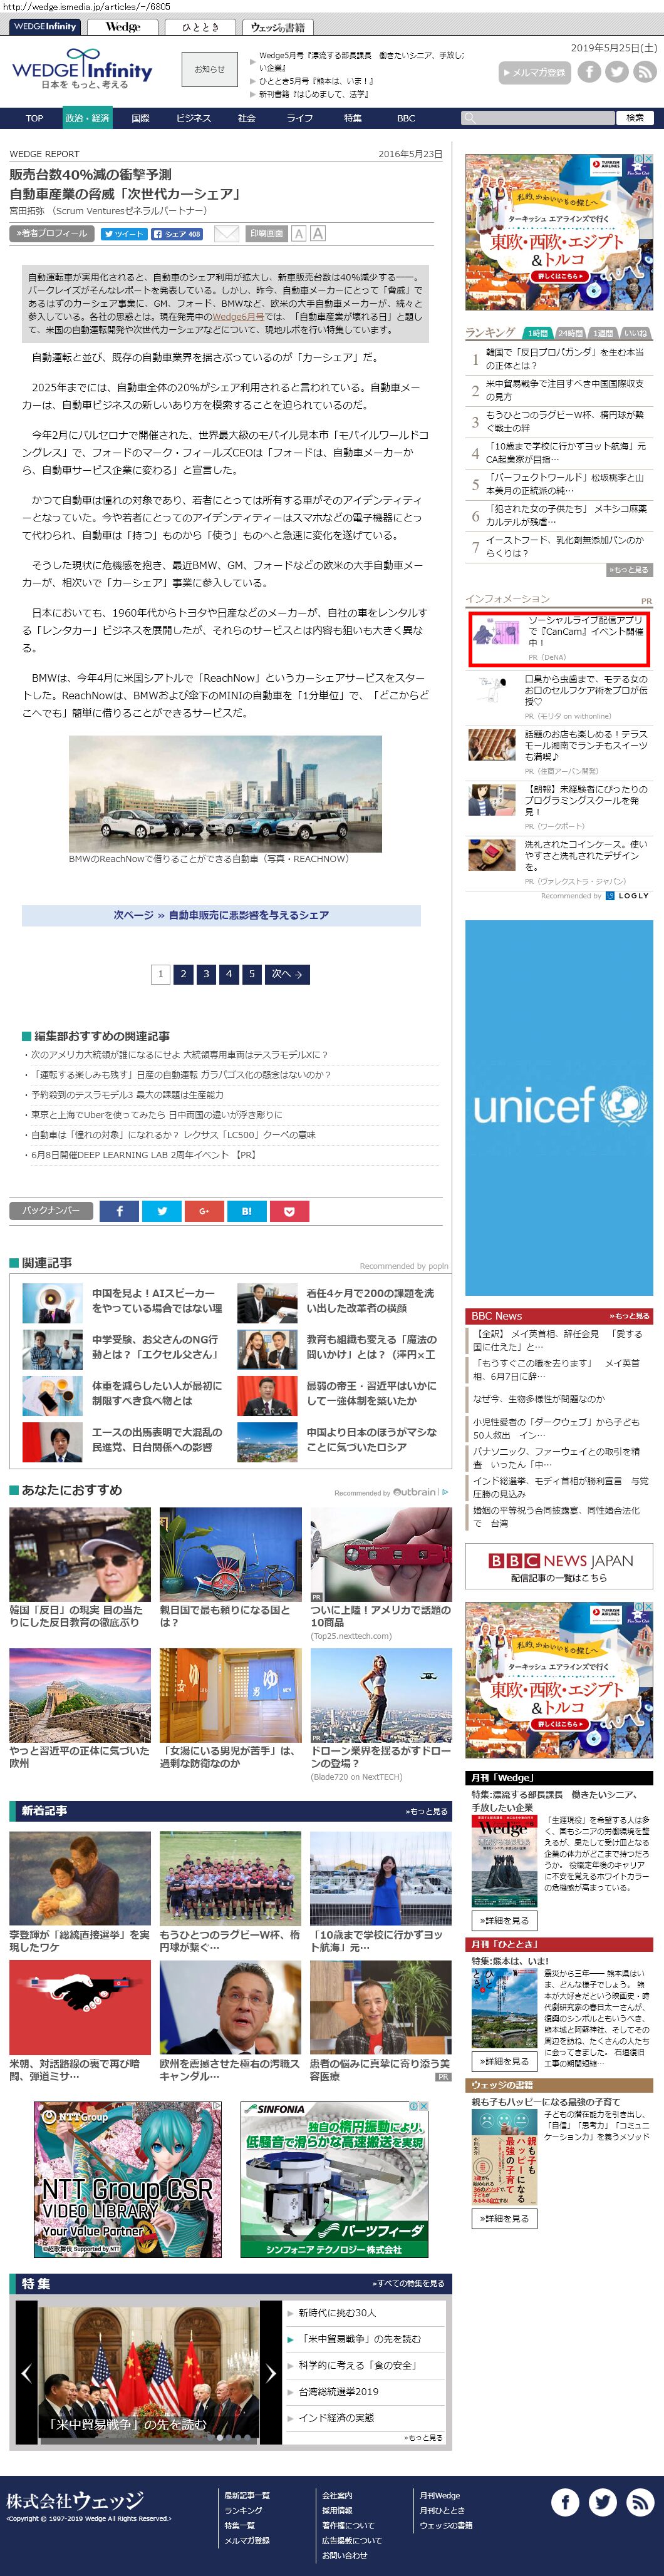Go to page 2 of article

(183, 973)
